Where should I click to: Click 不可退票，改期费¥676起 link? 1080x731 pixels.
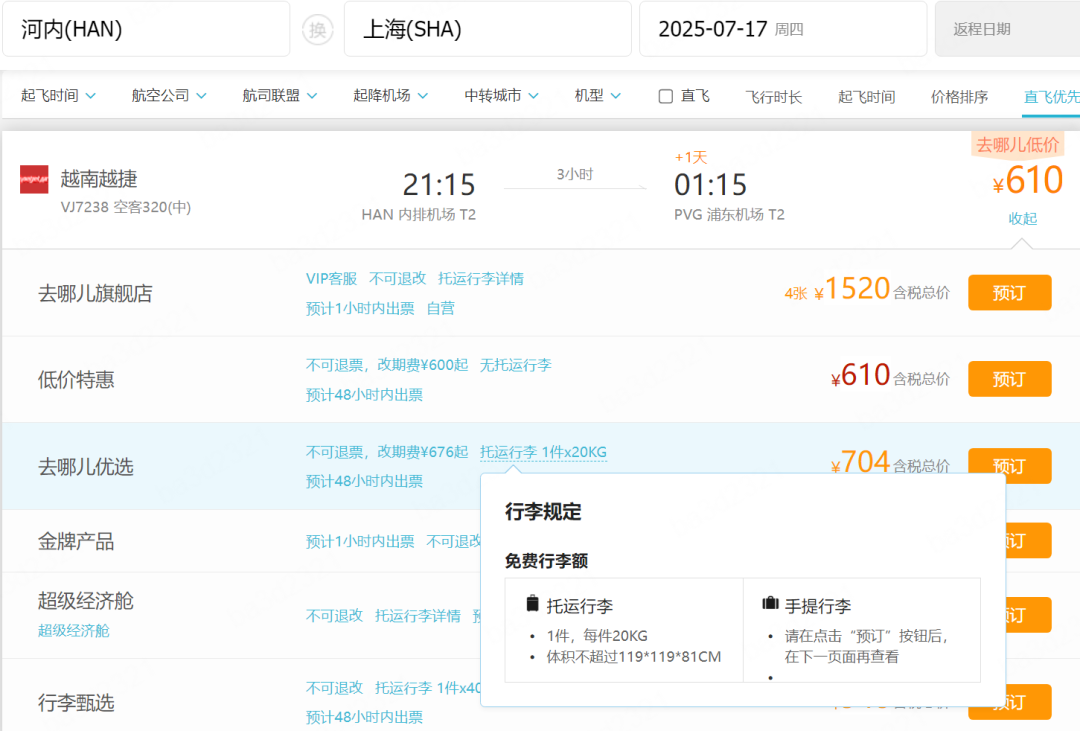[x=387, y=452]
